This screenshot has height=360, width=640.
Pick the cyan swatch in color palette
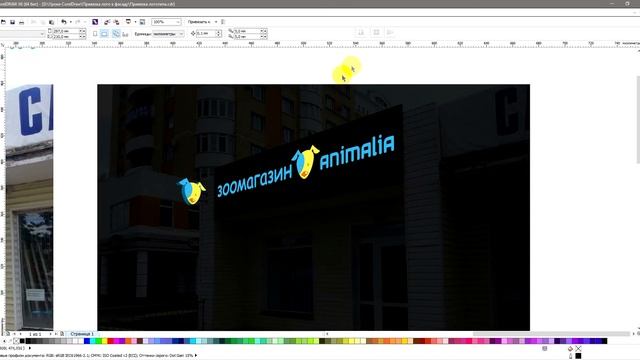[93, 341]
